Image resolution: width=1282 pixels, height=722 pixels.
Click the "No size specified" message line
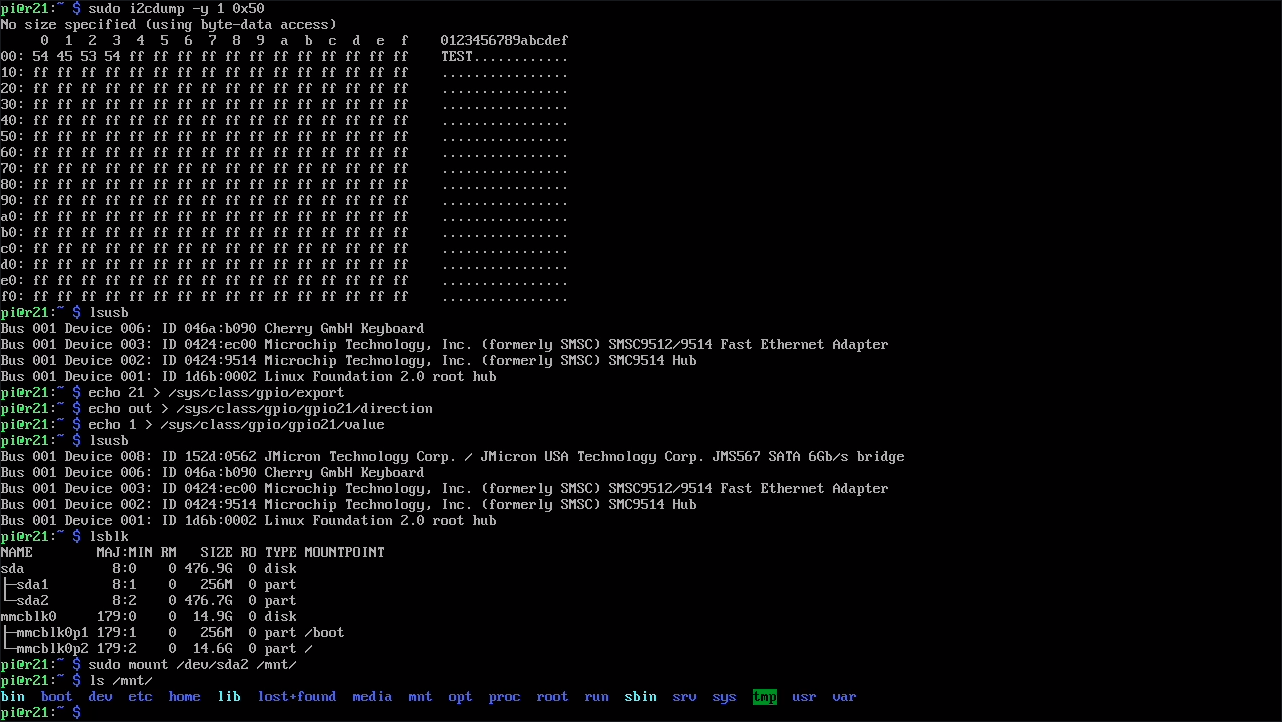coord(168,25)
